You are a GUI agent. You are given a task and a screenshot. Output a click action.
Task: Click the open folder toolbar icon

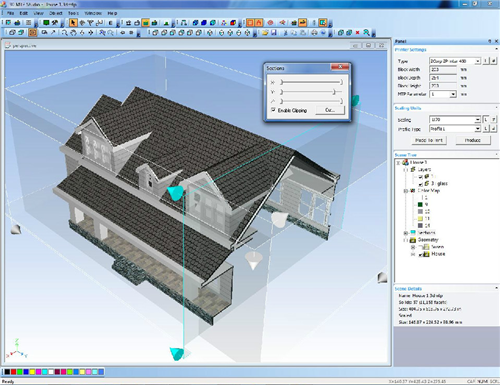click(265, 33)
